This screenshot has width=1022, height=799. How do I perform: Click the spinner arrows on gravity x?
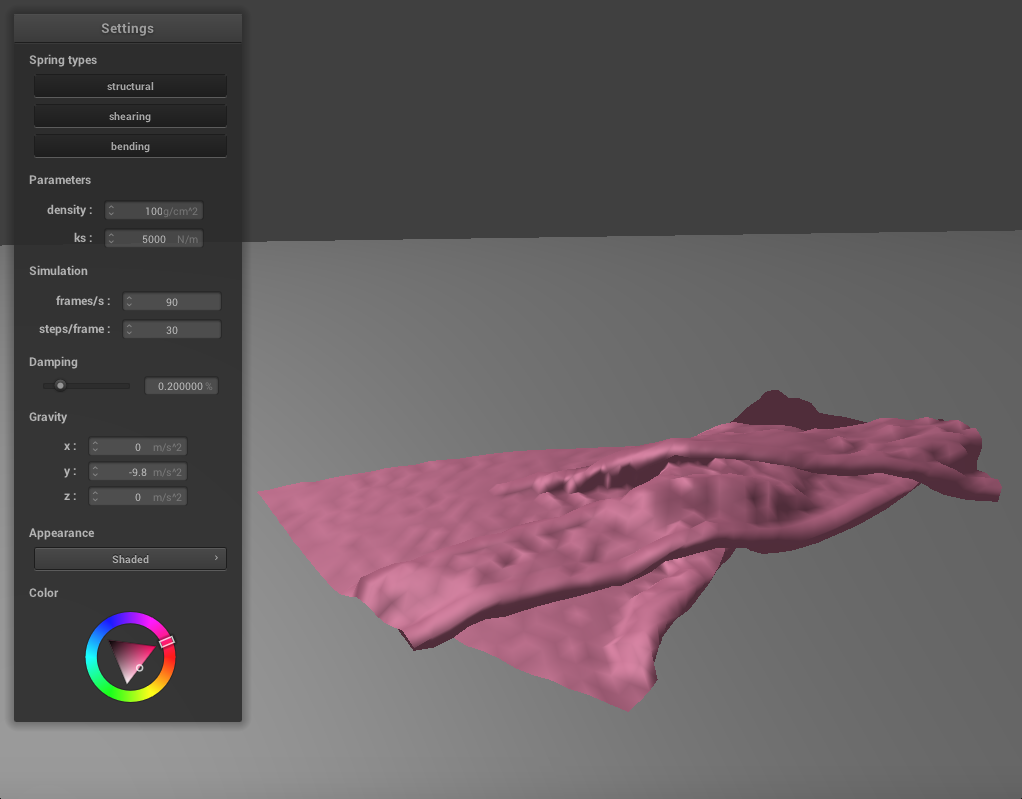(x=95, y=447)
